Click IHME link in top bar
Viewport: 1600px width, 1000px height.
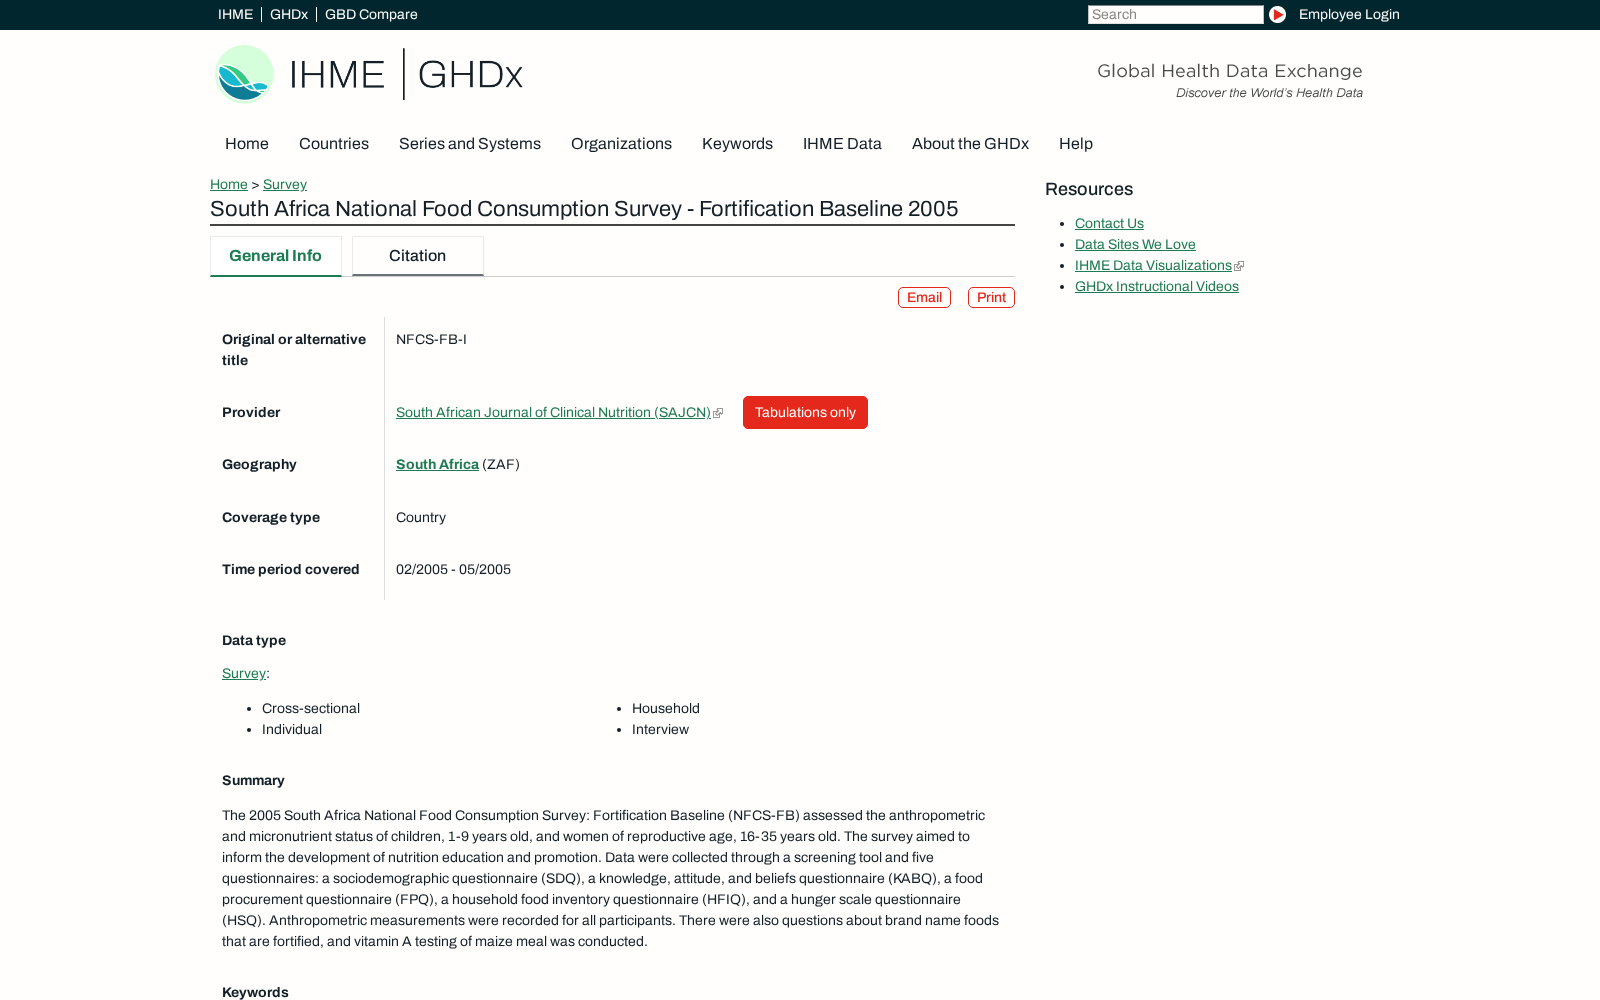(x=235, y=14)
